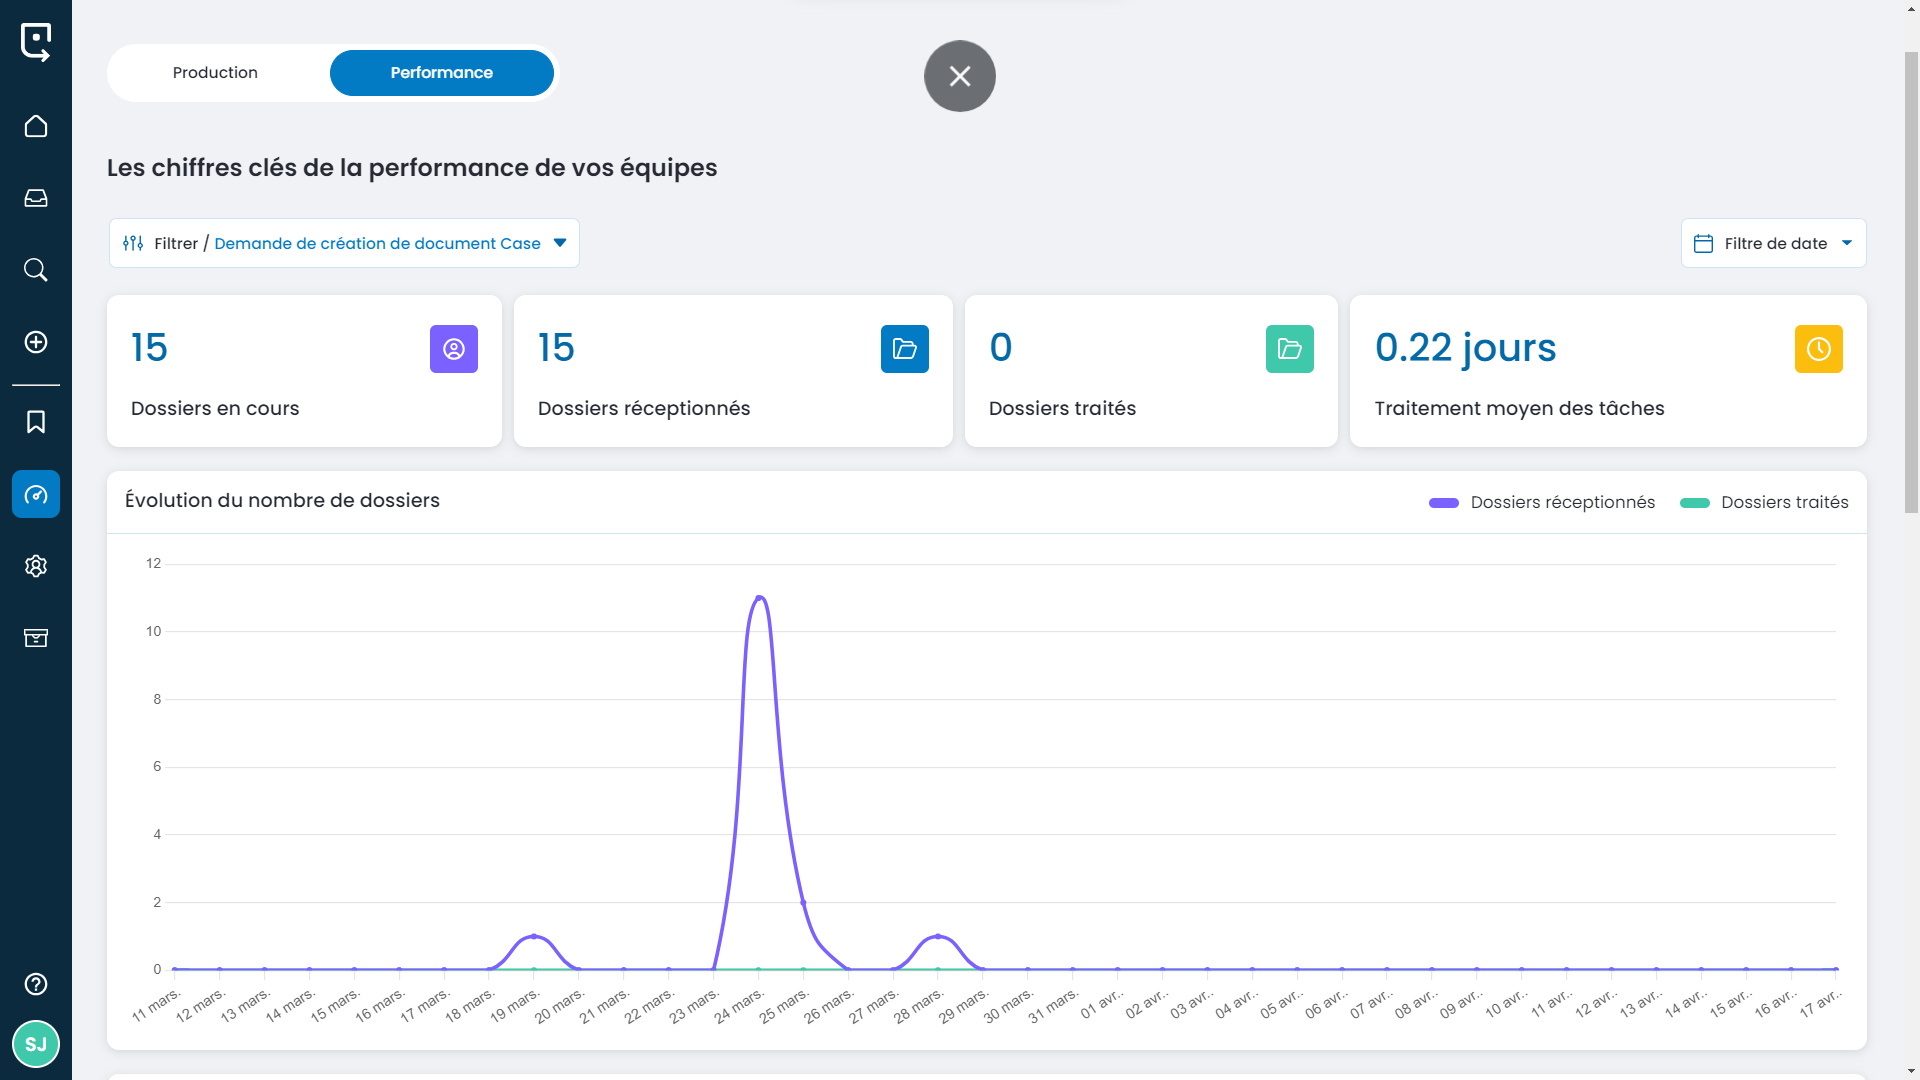The image size is (1920, 1080).
Task: Click the page heading about team performance
Action: [412, 168]
